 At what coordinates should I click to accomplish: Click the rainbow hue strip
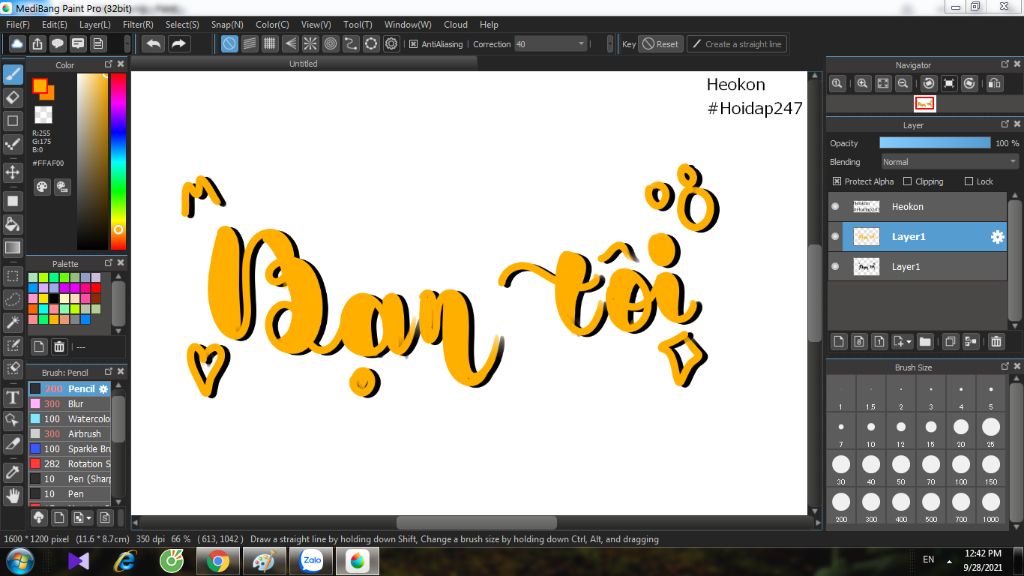118,161
